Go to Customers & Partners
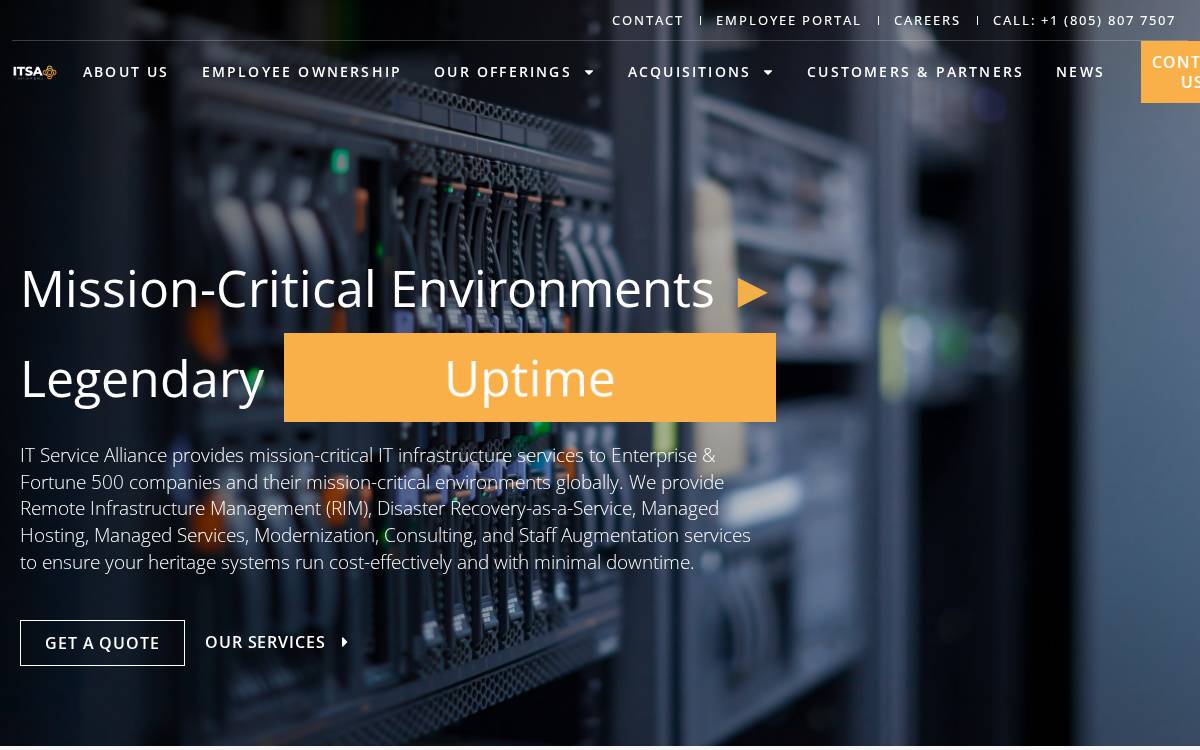 pyautogui.click(x=915, y=72)
